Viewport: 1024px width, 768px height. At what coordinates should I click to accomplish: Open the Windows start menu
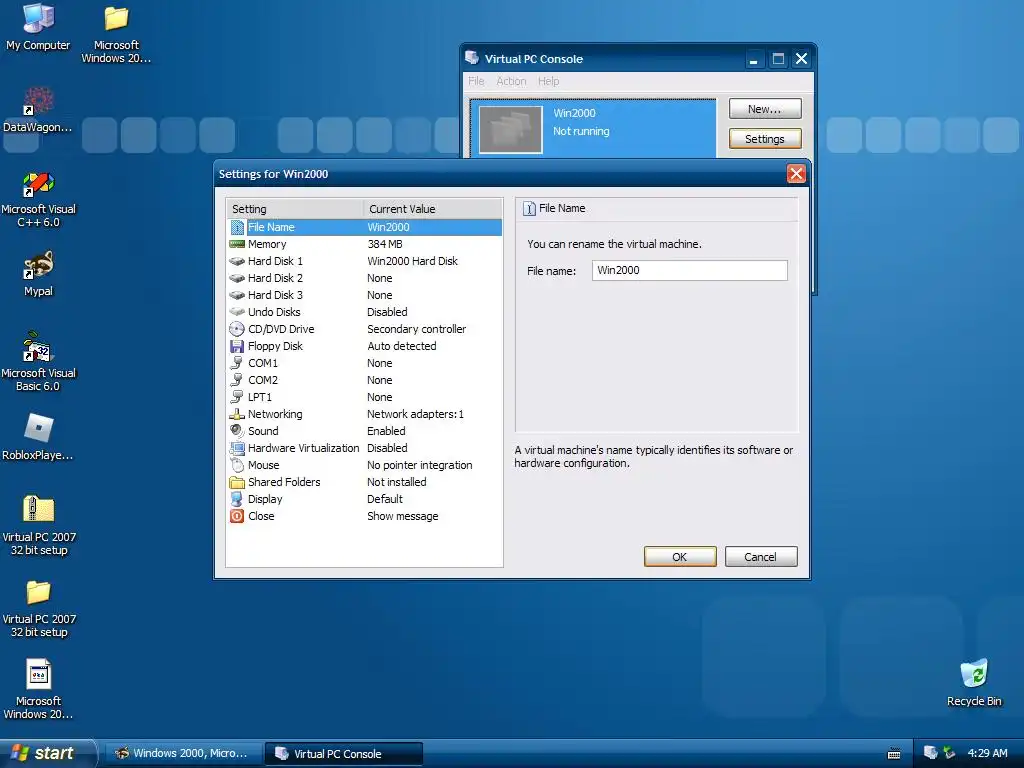(47, 753)
